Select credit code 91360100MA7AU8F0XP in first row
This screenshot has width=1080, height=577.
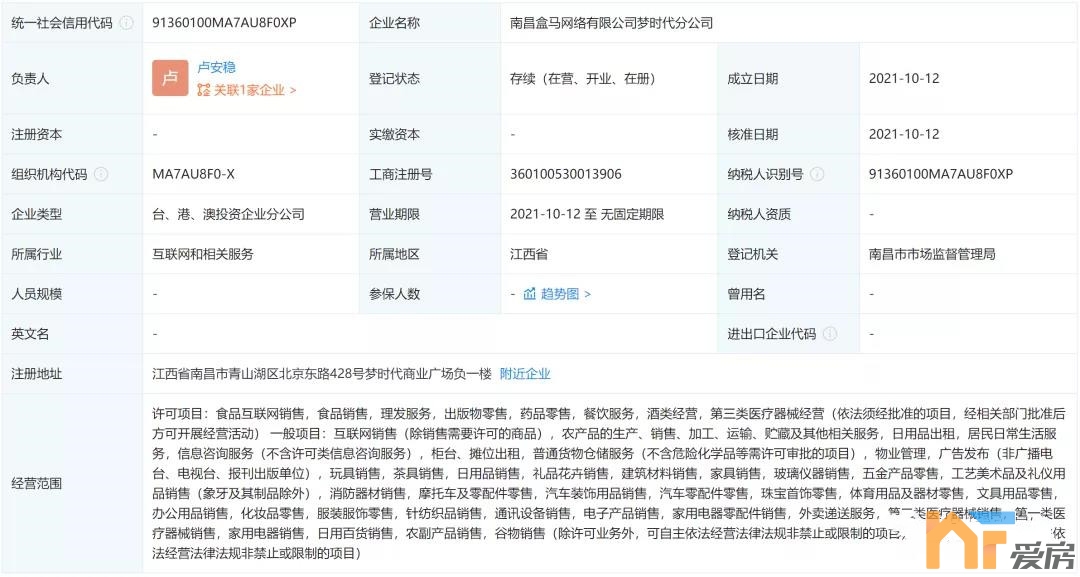coord(224,23)
